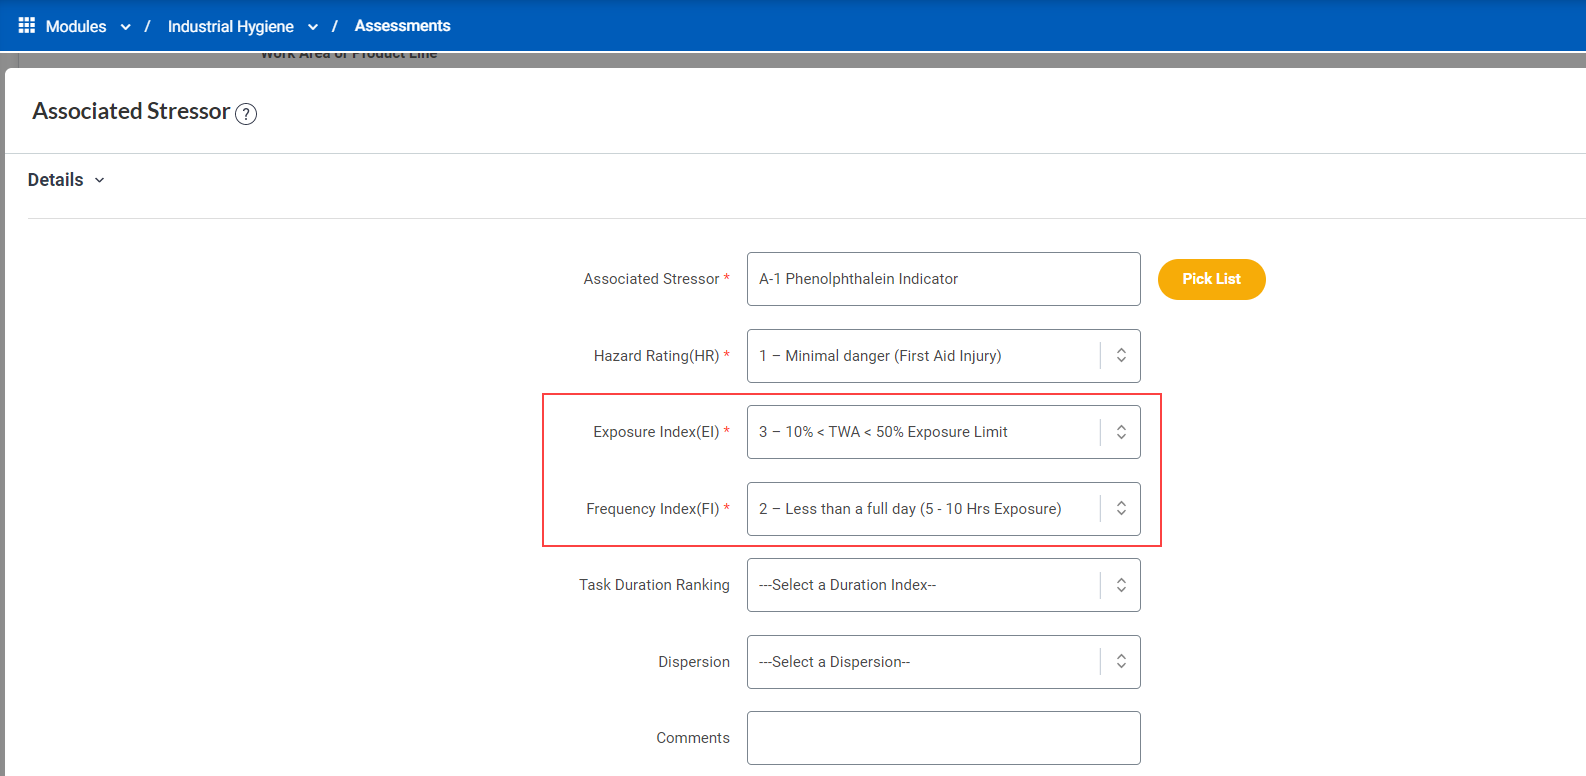Image resolution: width=1586 pixels, height=776 pixels.
Task: Open the Modules grid icon
Action: (27, 26)
